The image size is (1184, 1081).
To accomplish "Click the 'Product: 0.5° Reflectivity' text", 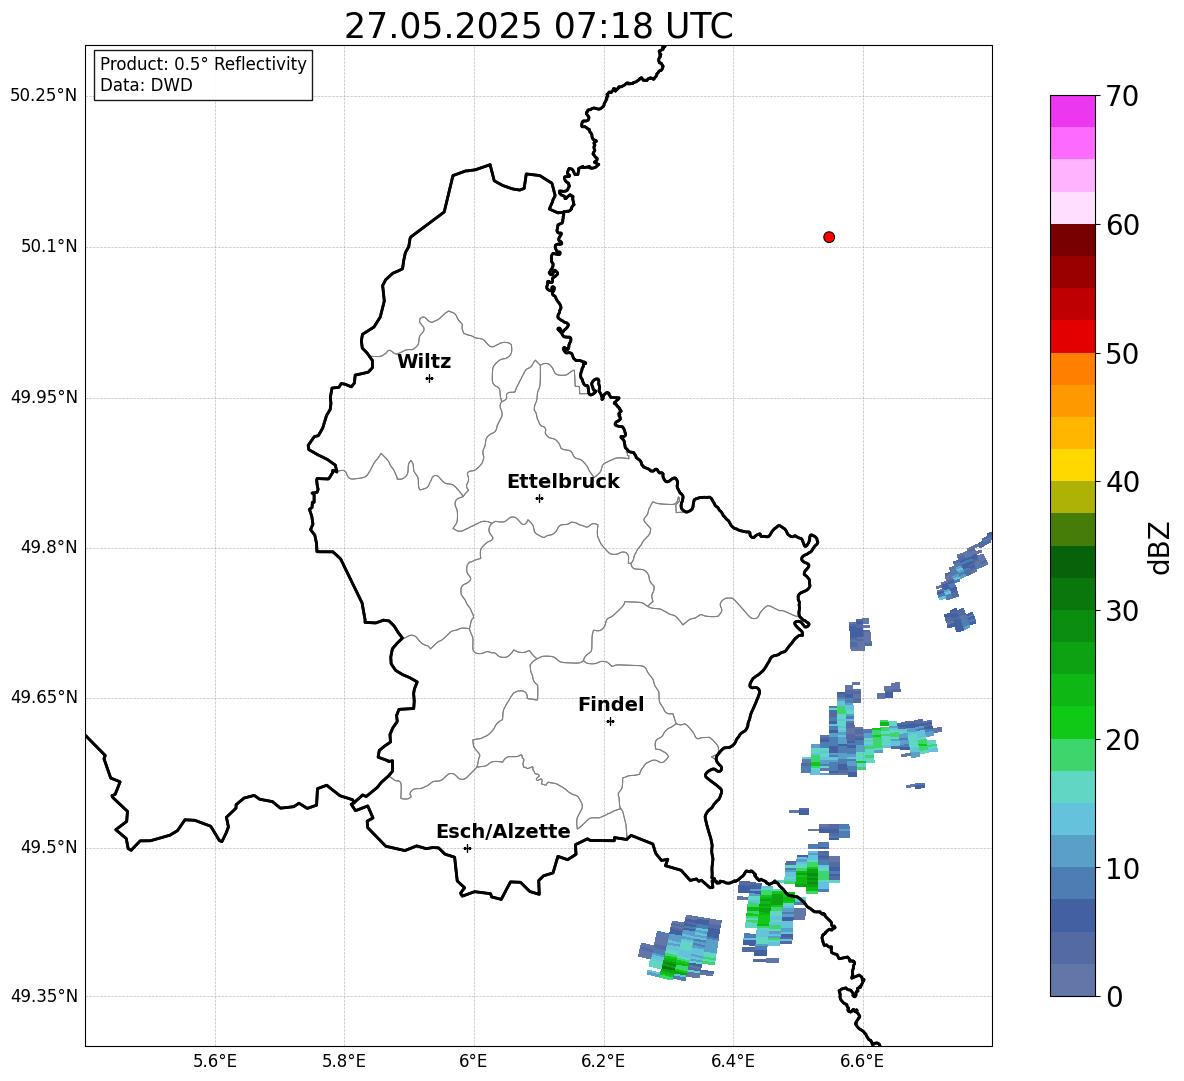I will pos(203,64).
